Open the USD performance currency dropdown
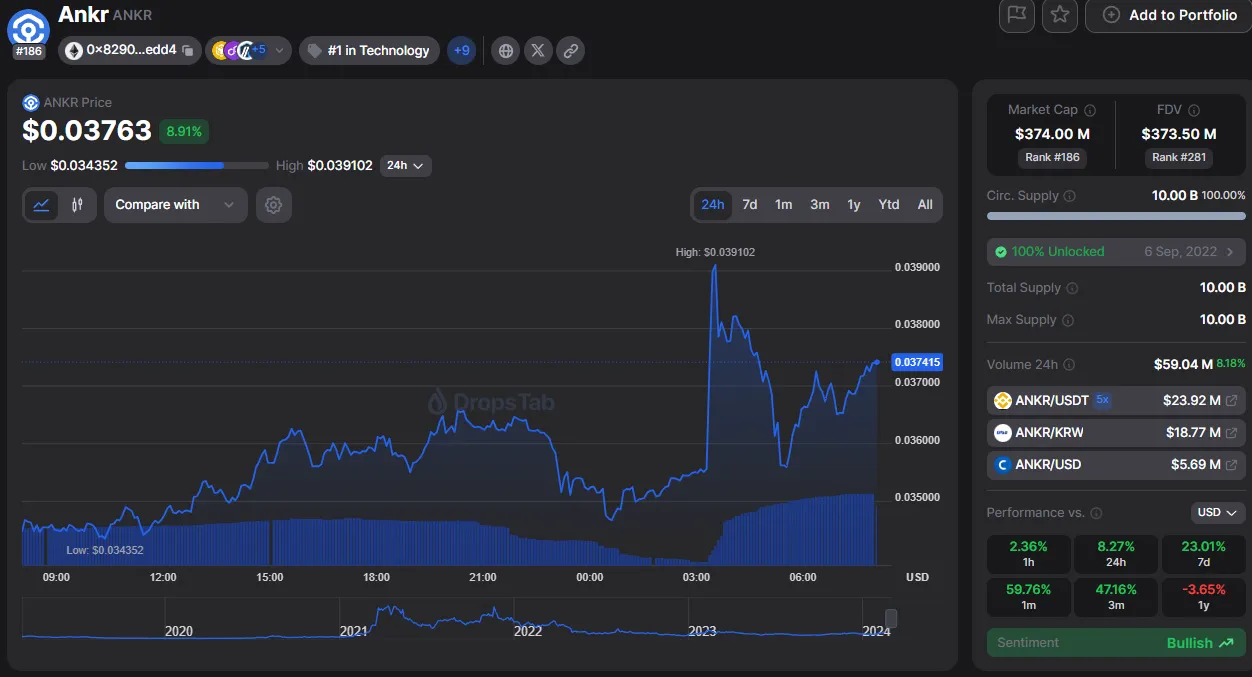Screen dimensions: 1252x677 1218,512
